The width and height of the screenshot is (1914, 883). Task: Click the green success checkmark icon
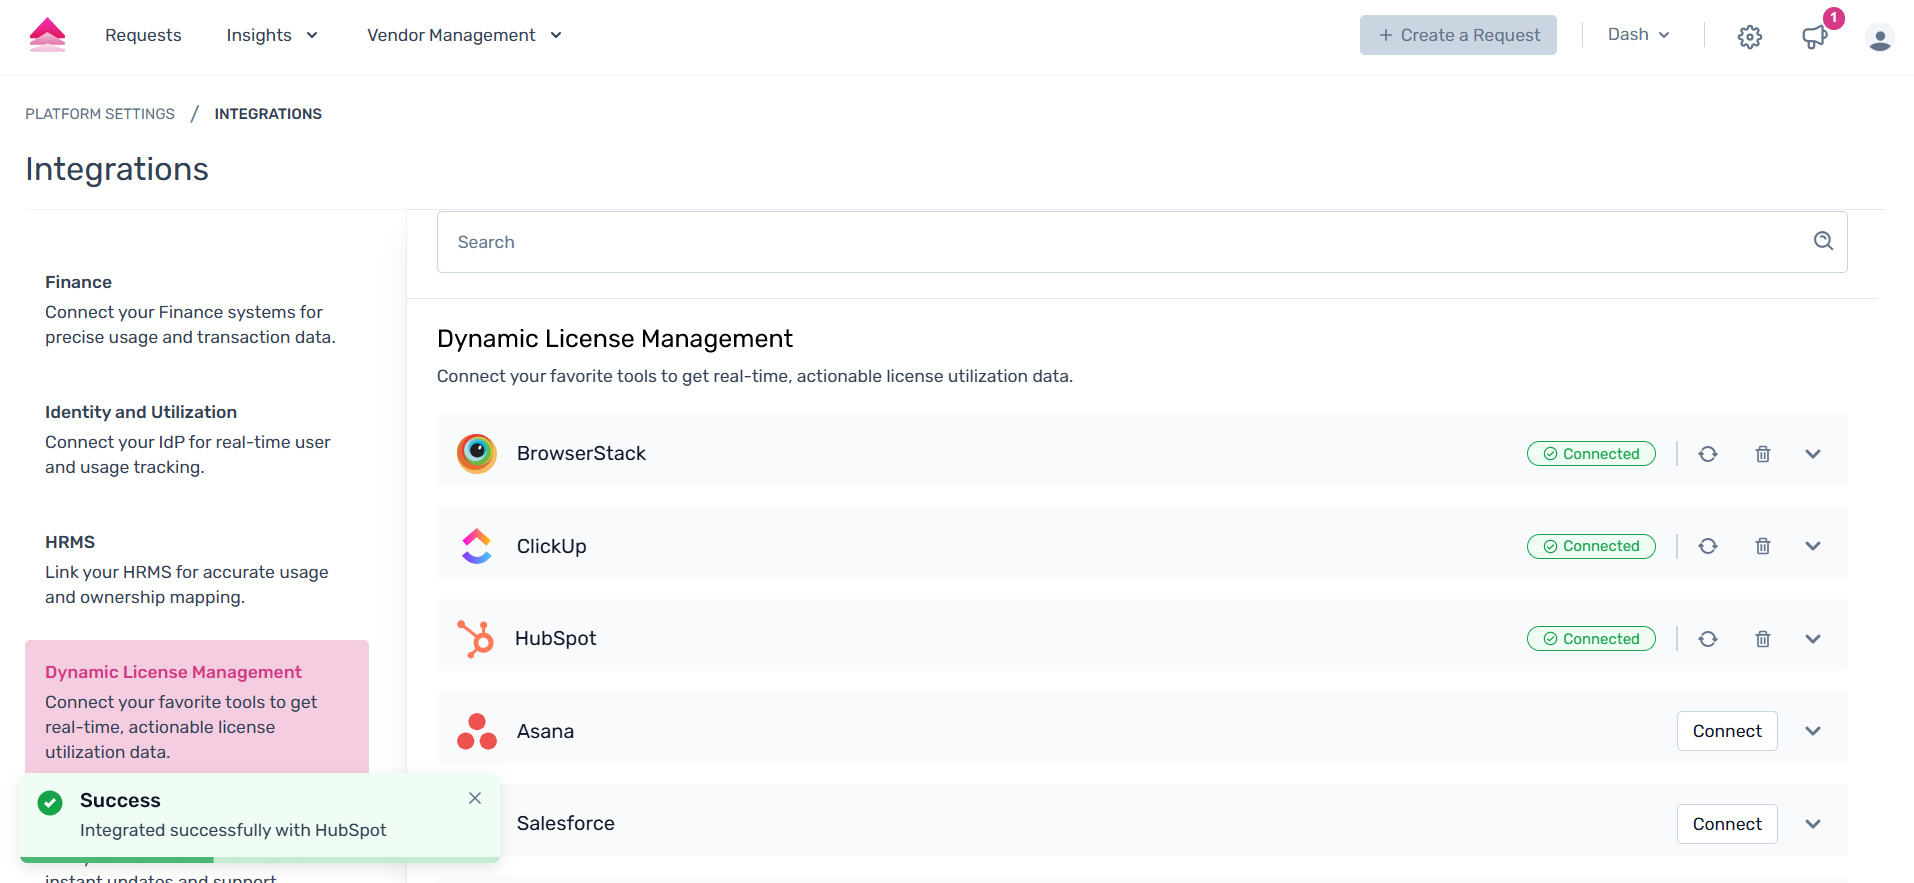click(x=50, y=802)
